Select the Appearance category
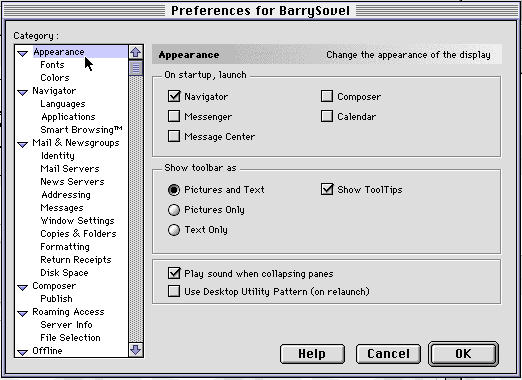 [x=59, y=52]
